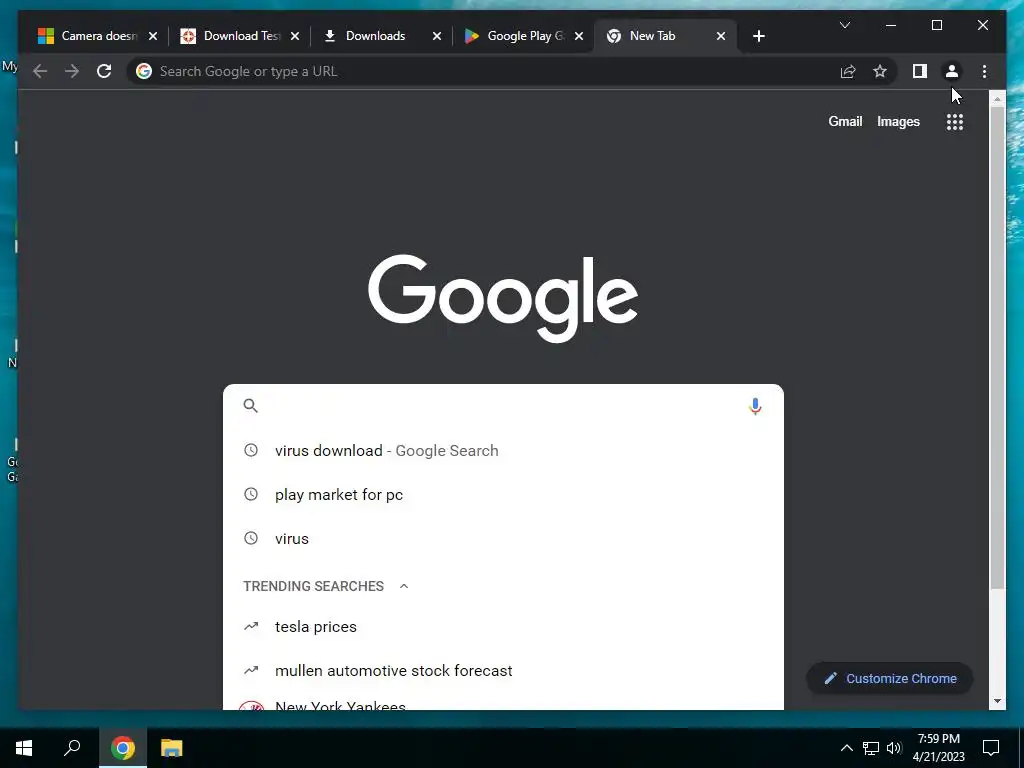1024x768 pixels.
Task: Click the scrollbar down arrow
Action: [997, 701]
